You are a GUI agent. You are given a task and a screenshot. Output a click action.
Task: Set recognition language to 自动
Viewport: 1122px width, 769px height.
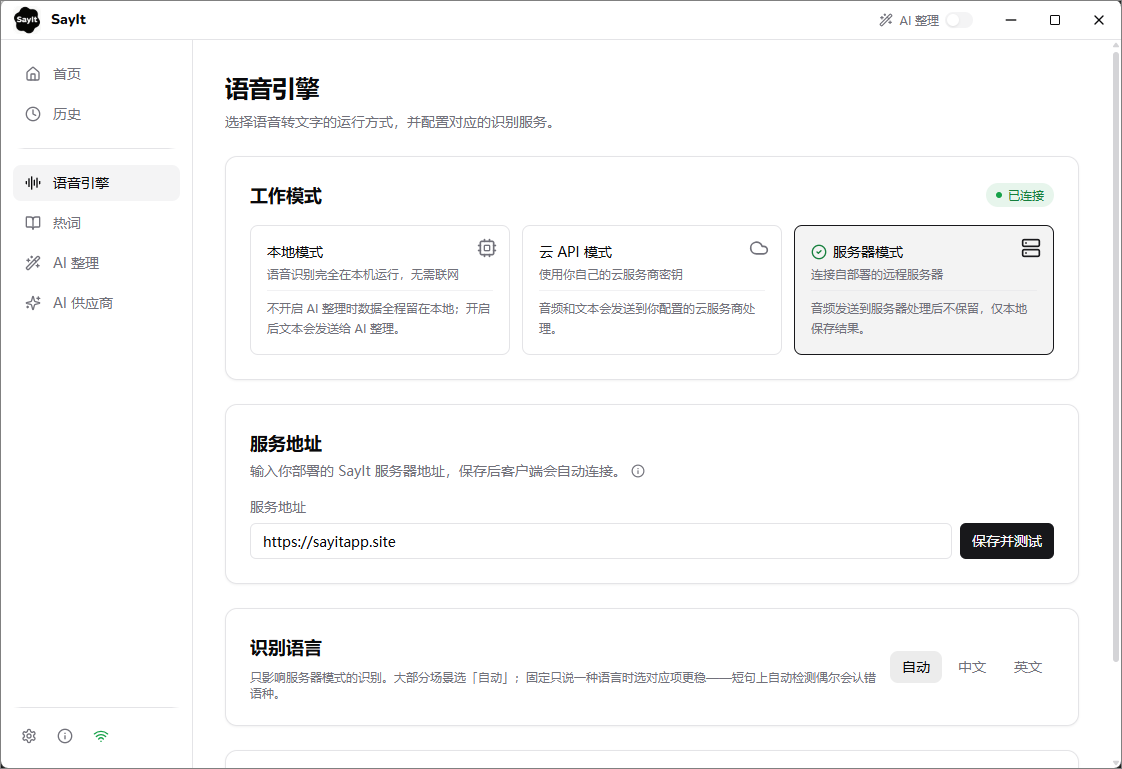pyautogui.click(x=916, y=667)
